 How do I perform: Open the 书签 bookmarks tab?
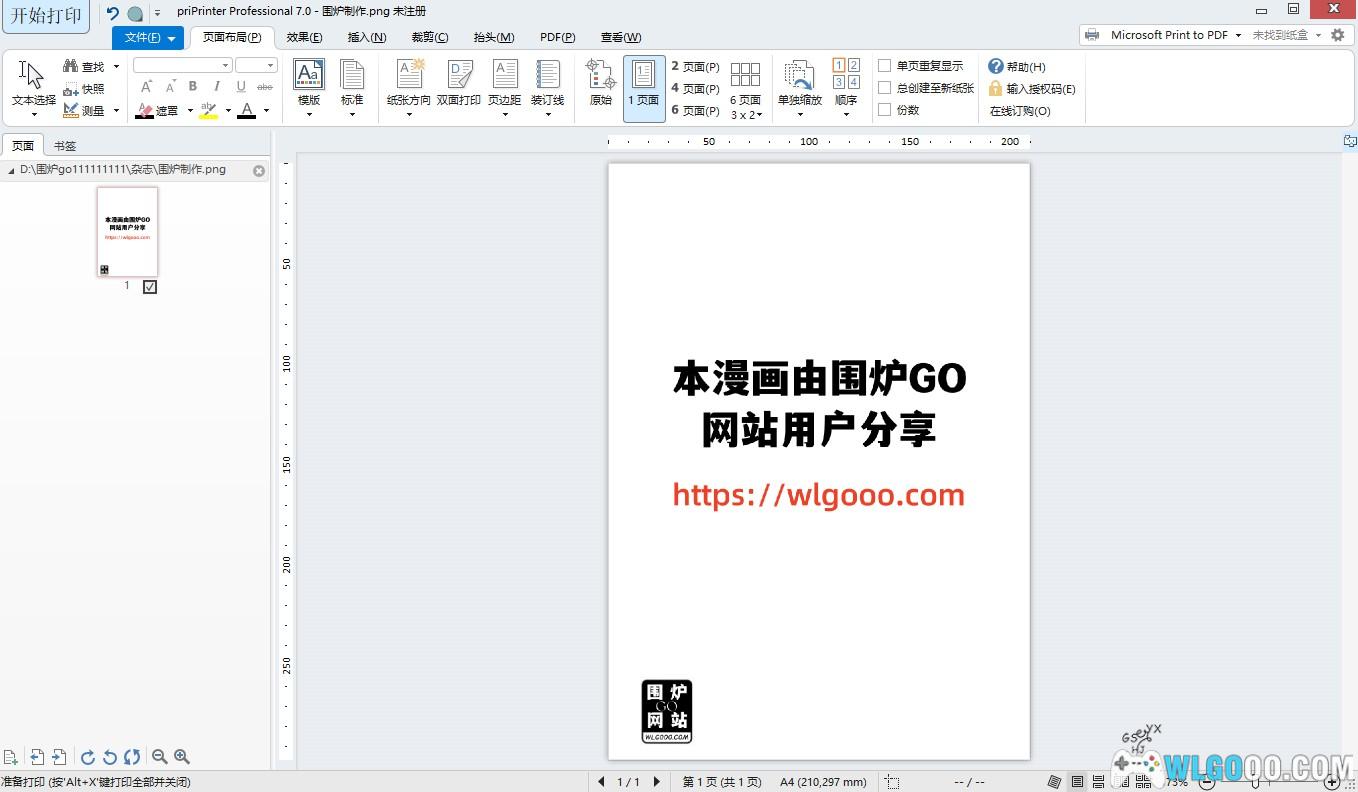point(65,146)
